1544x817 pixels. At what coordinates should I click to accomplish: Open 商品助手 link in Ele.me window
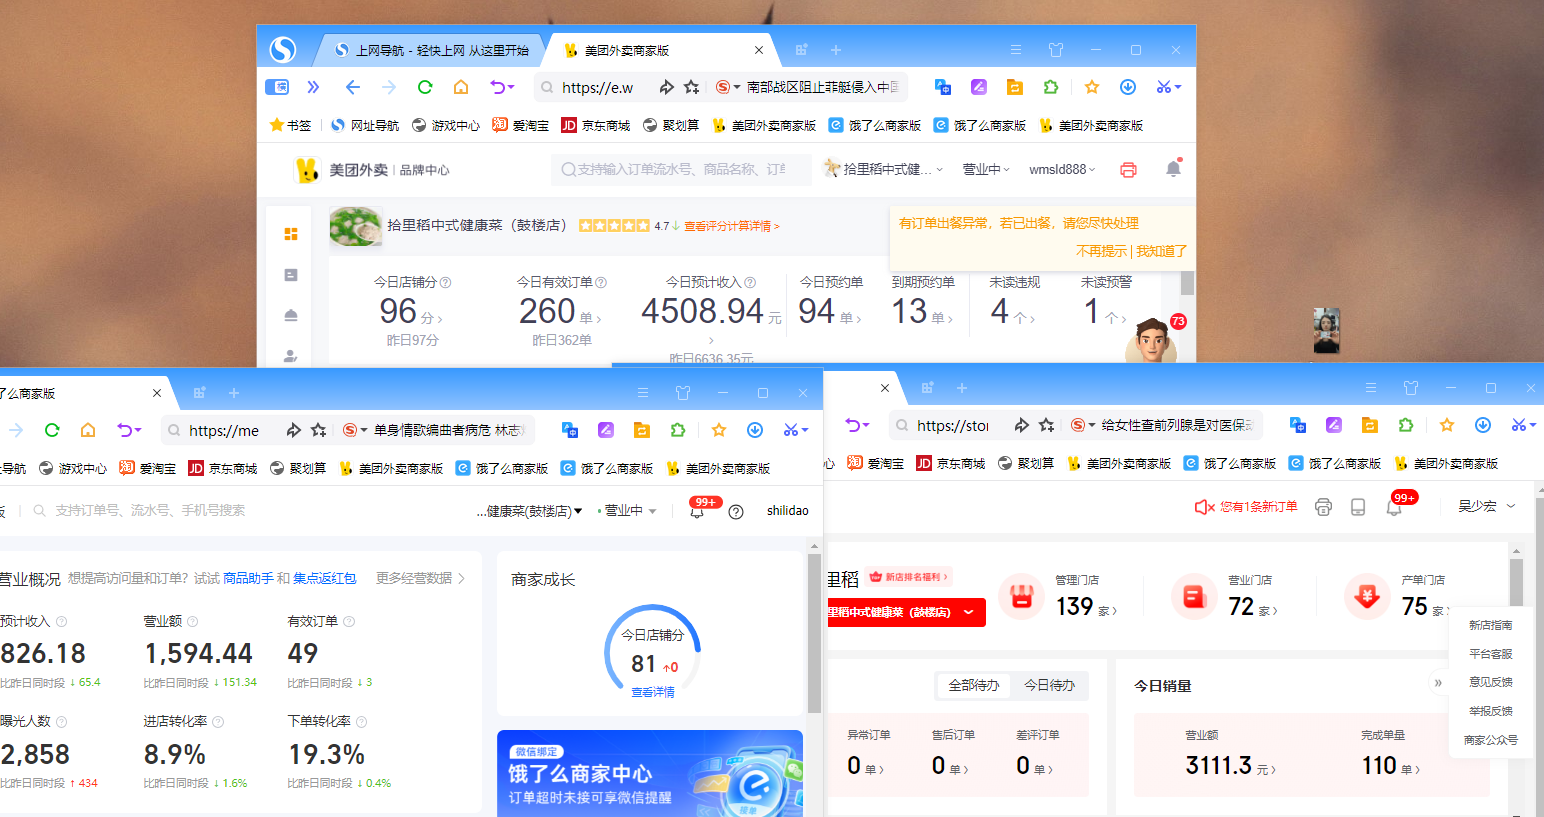click(247, 578)
